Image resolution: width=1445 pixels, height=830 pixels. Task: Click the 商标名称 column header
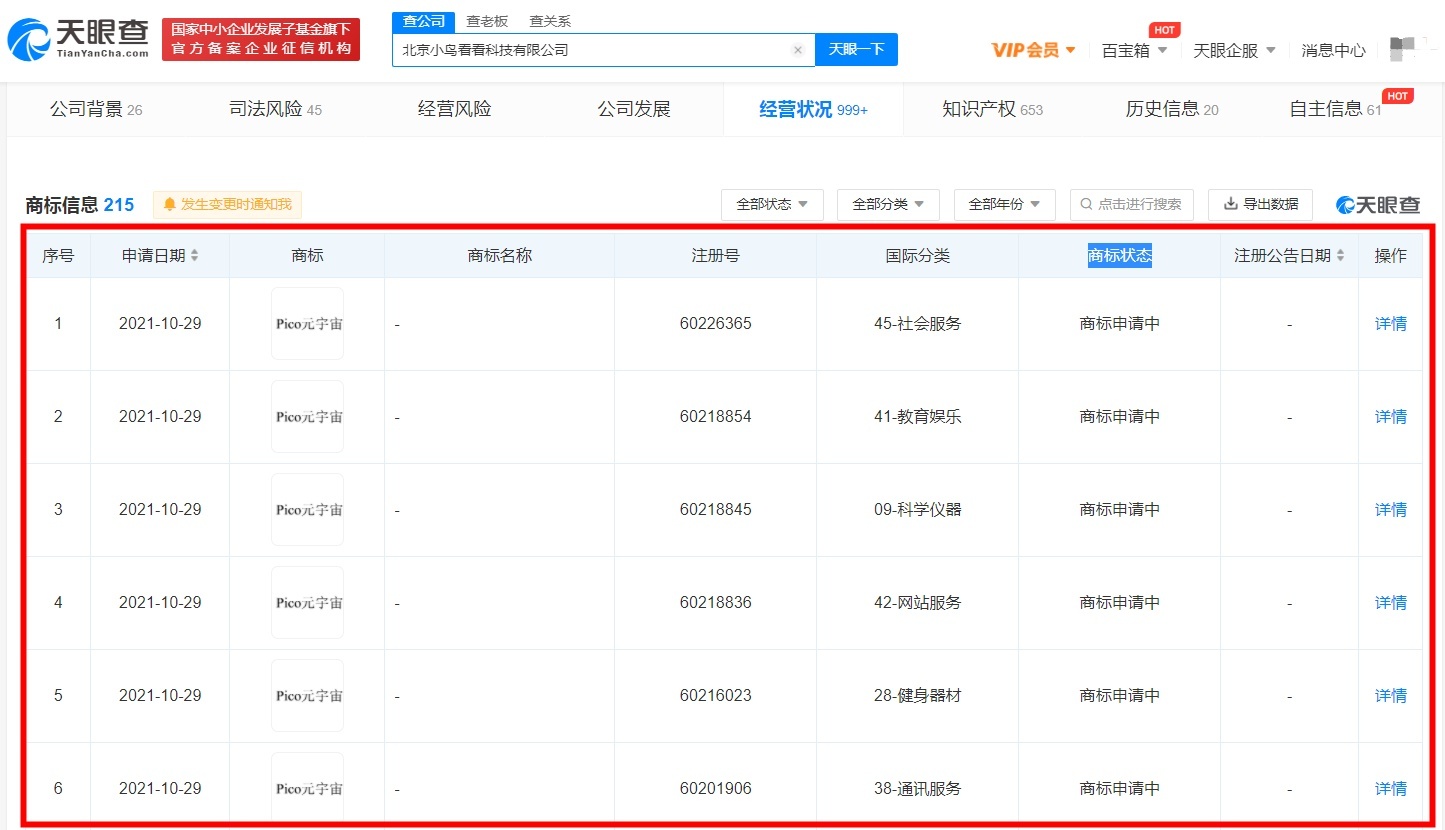[499, 256]
